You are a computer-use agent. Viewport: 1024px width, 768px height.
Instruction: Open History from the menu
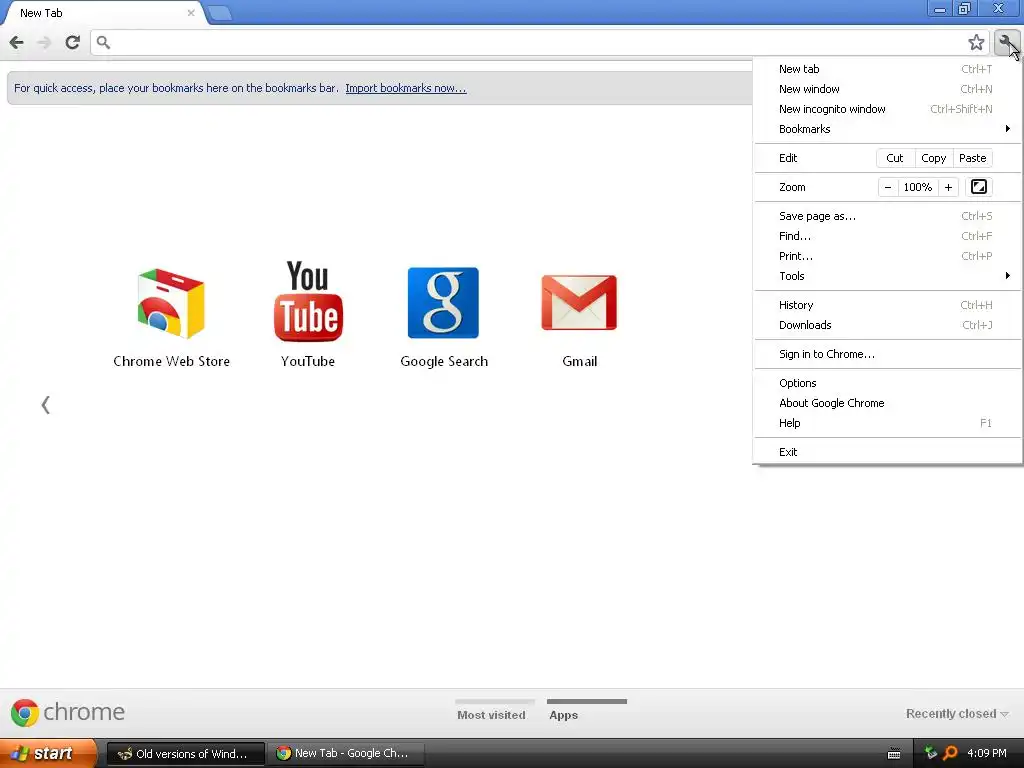tap(888, 305)
